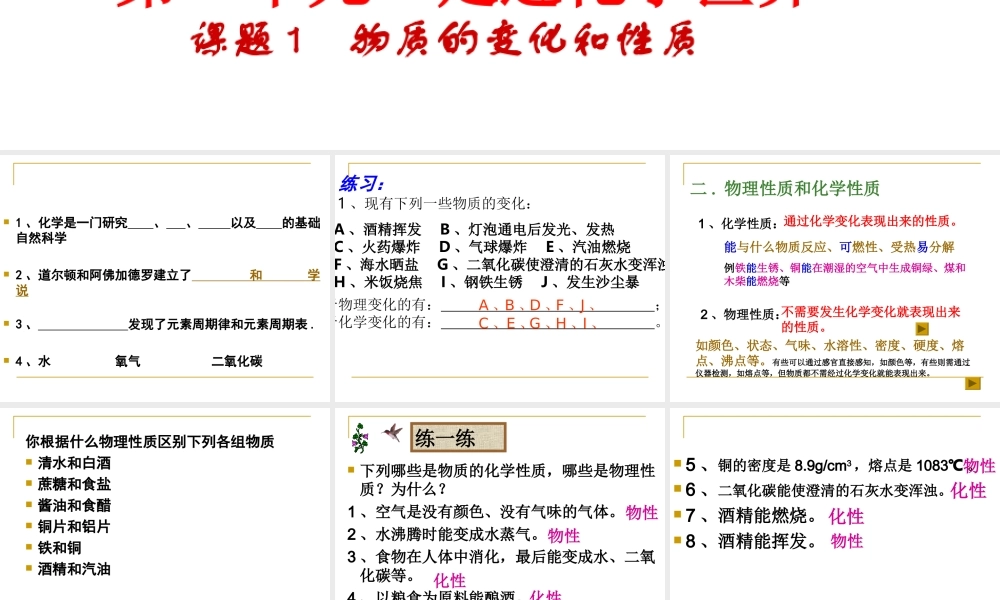Click the answer C、E、G、H、I
The height and width of the screenshot is (600, 1000).
coord(537,323)
